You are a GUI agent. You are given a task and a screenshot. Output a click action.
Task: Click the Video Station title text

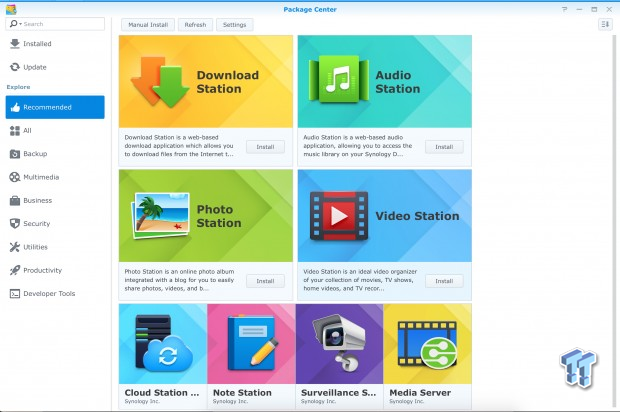coord(417,216)
